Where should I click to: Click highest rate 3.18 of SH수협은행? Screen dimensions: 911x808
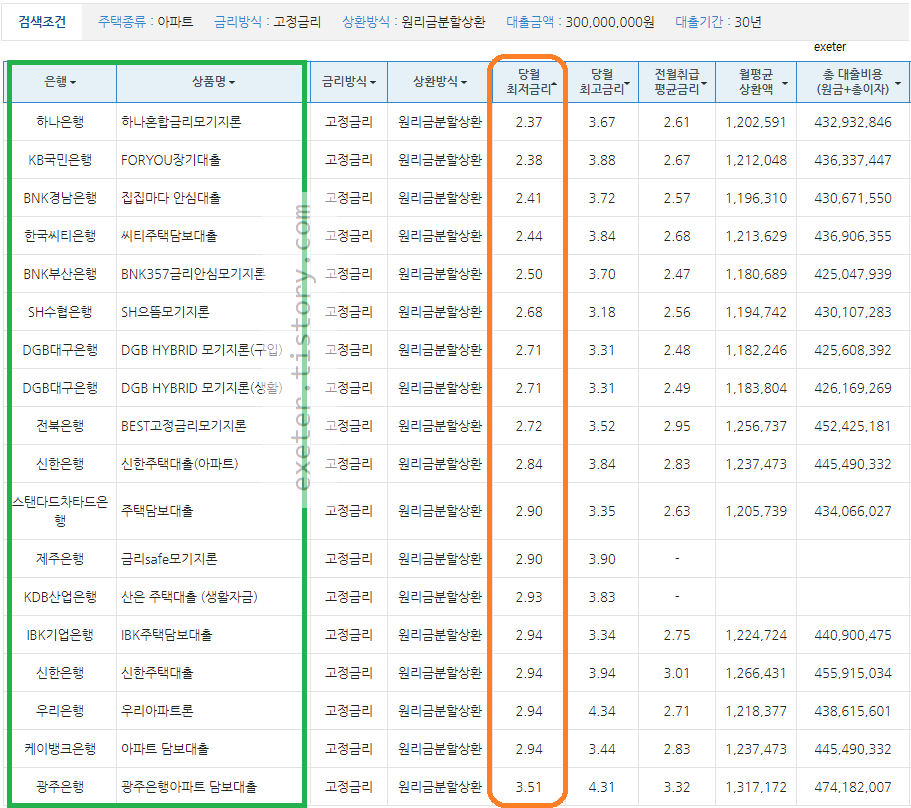point(602,313)
